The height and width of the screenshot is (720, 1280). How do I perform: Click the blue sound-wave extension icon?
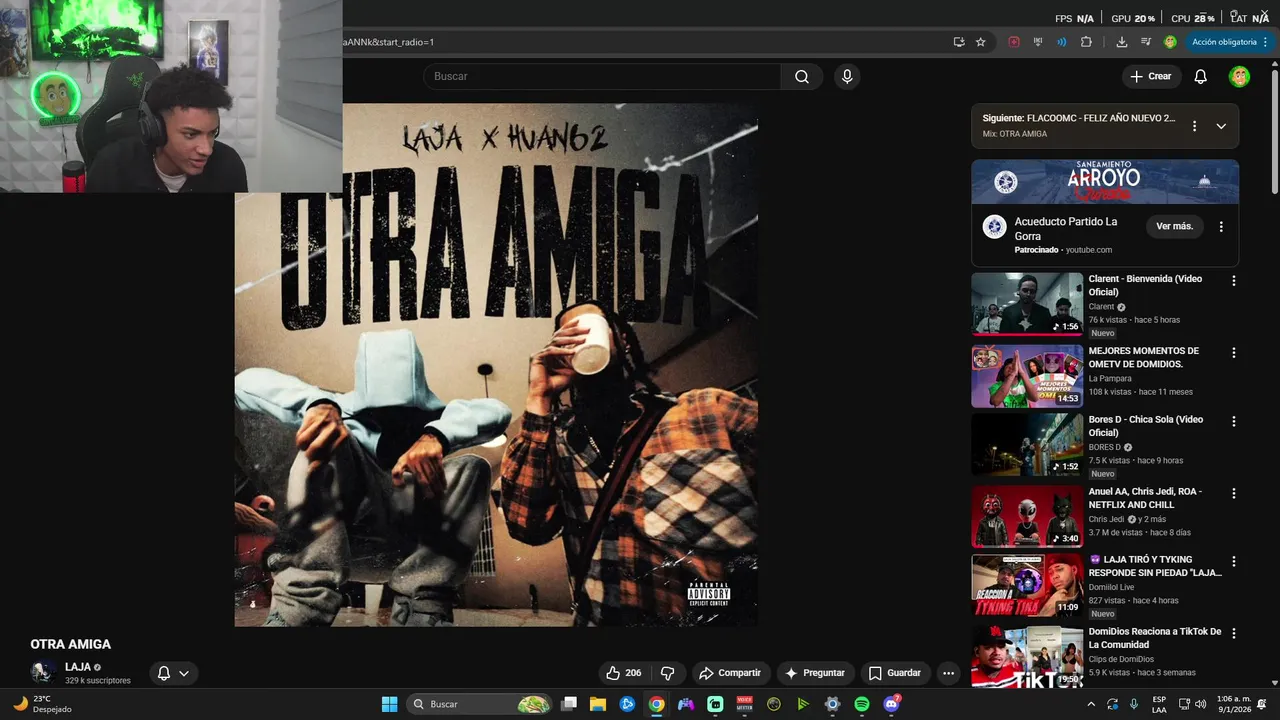coord(1061,42)
